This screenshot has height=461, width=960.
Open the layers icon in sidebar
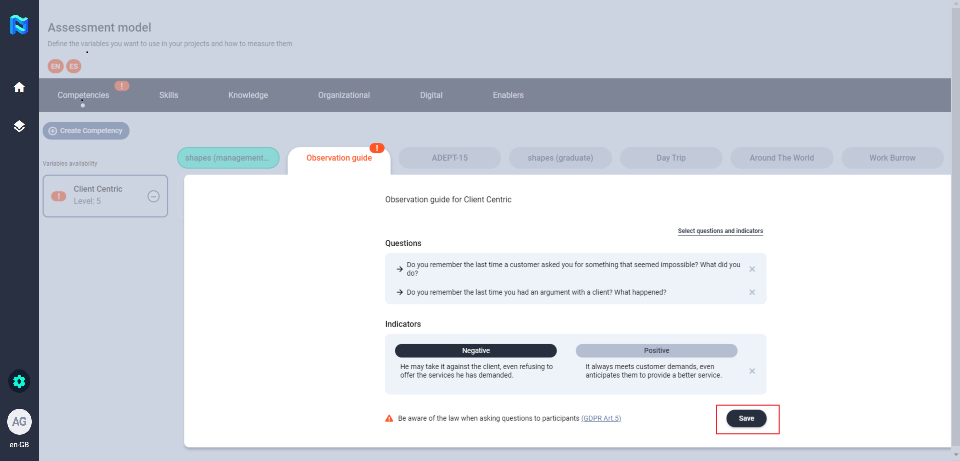point(19,126)
